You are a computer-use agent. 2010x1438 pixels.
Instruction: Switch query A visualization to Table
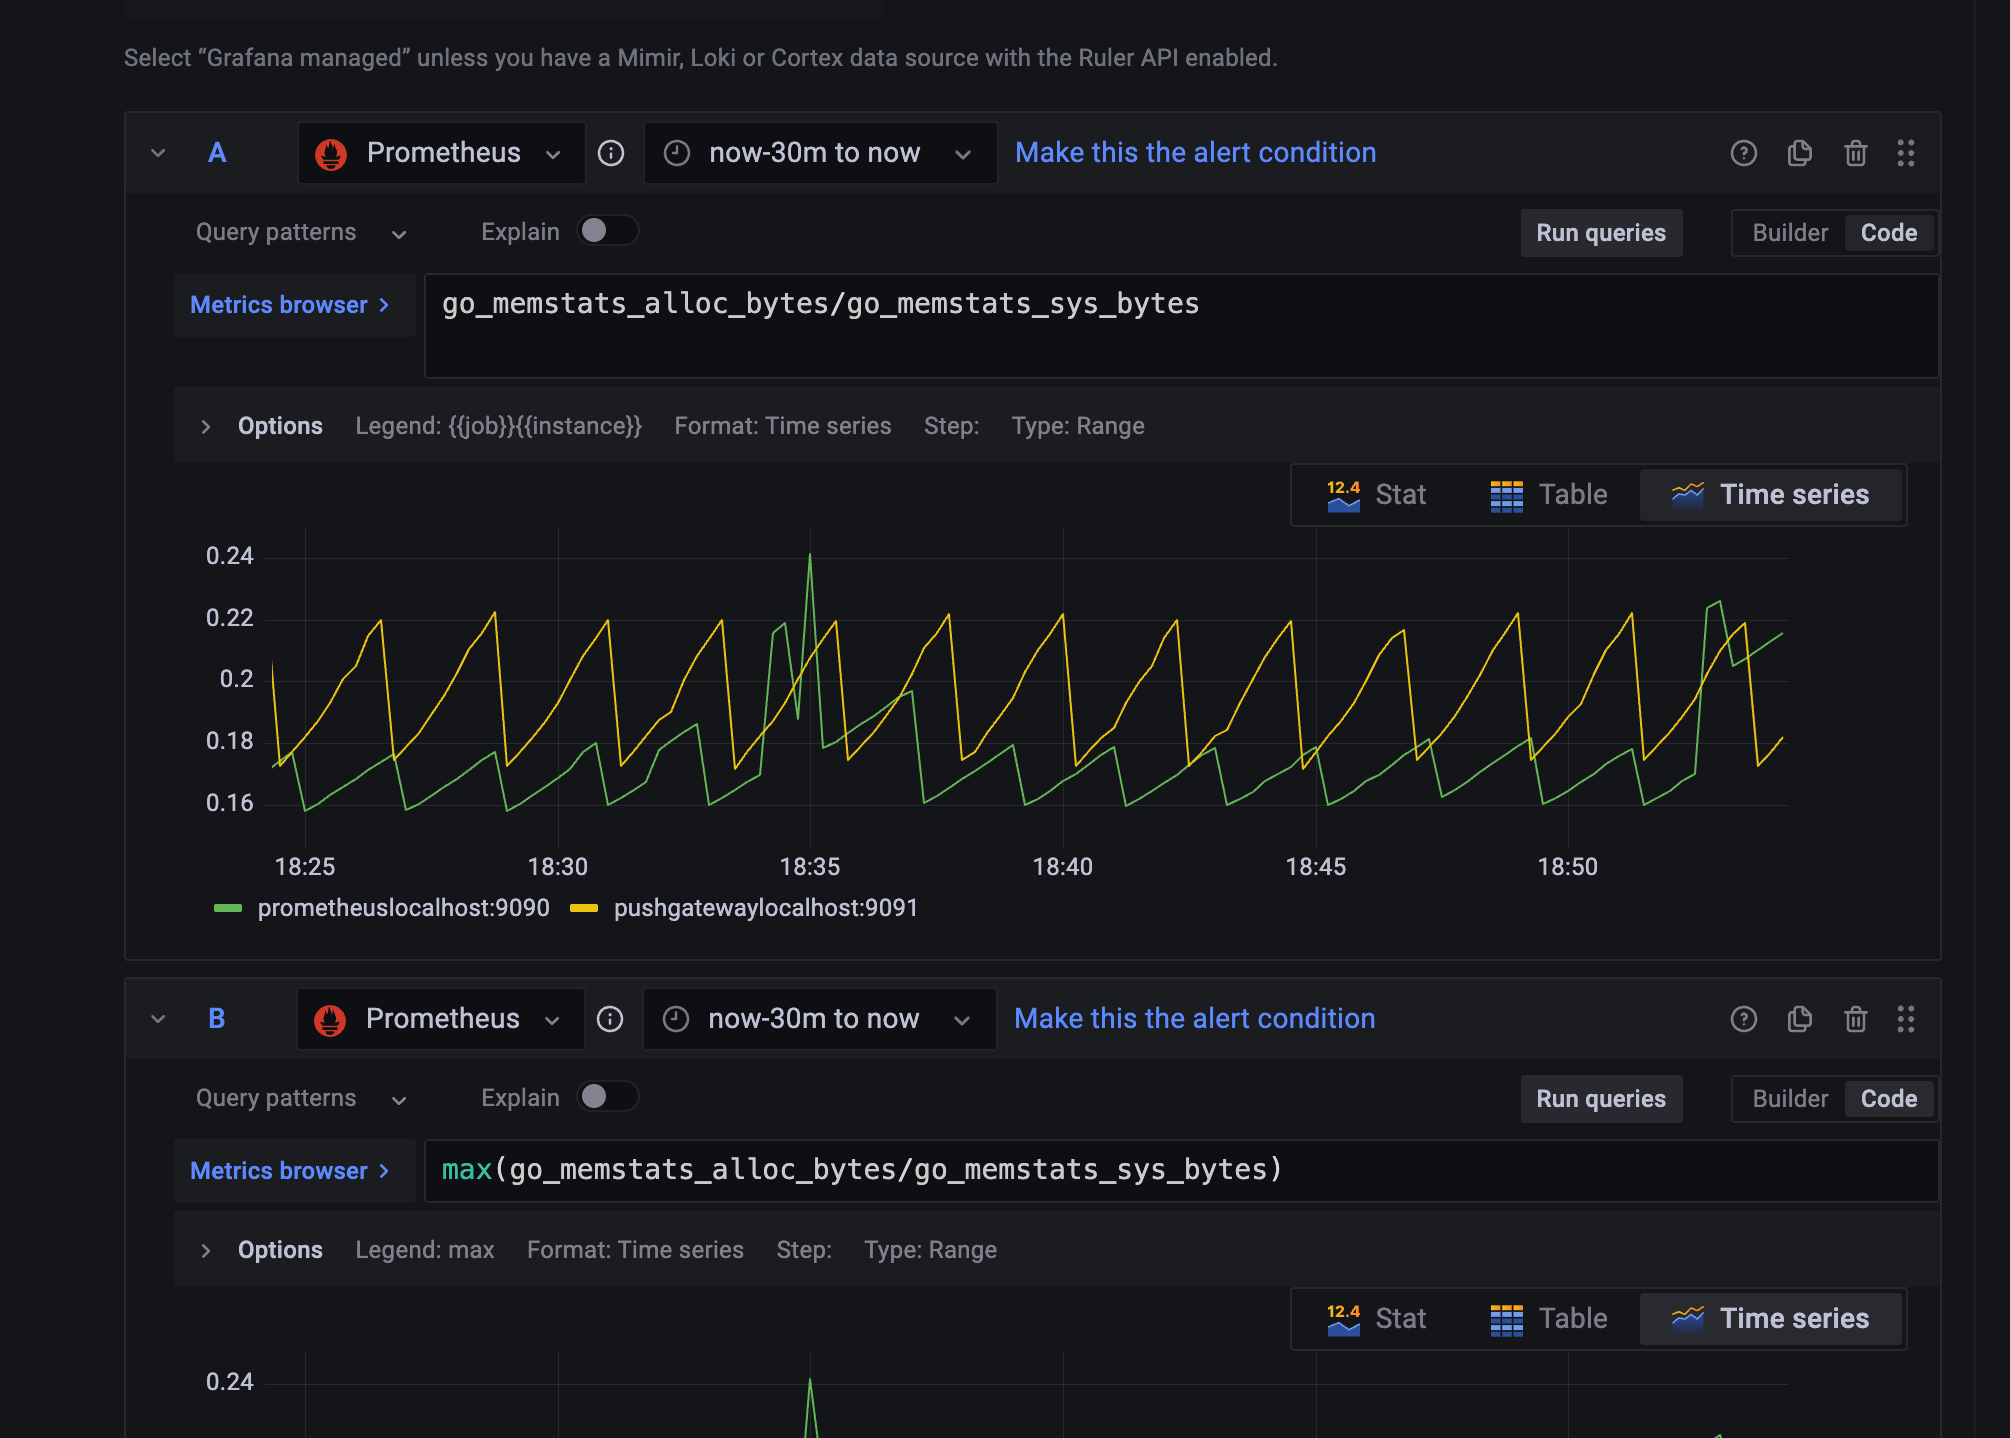click(x=1549, y=495)
